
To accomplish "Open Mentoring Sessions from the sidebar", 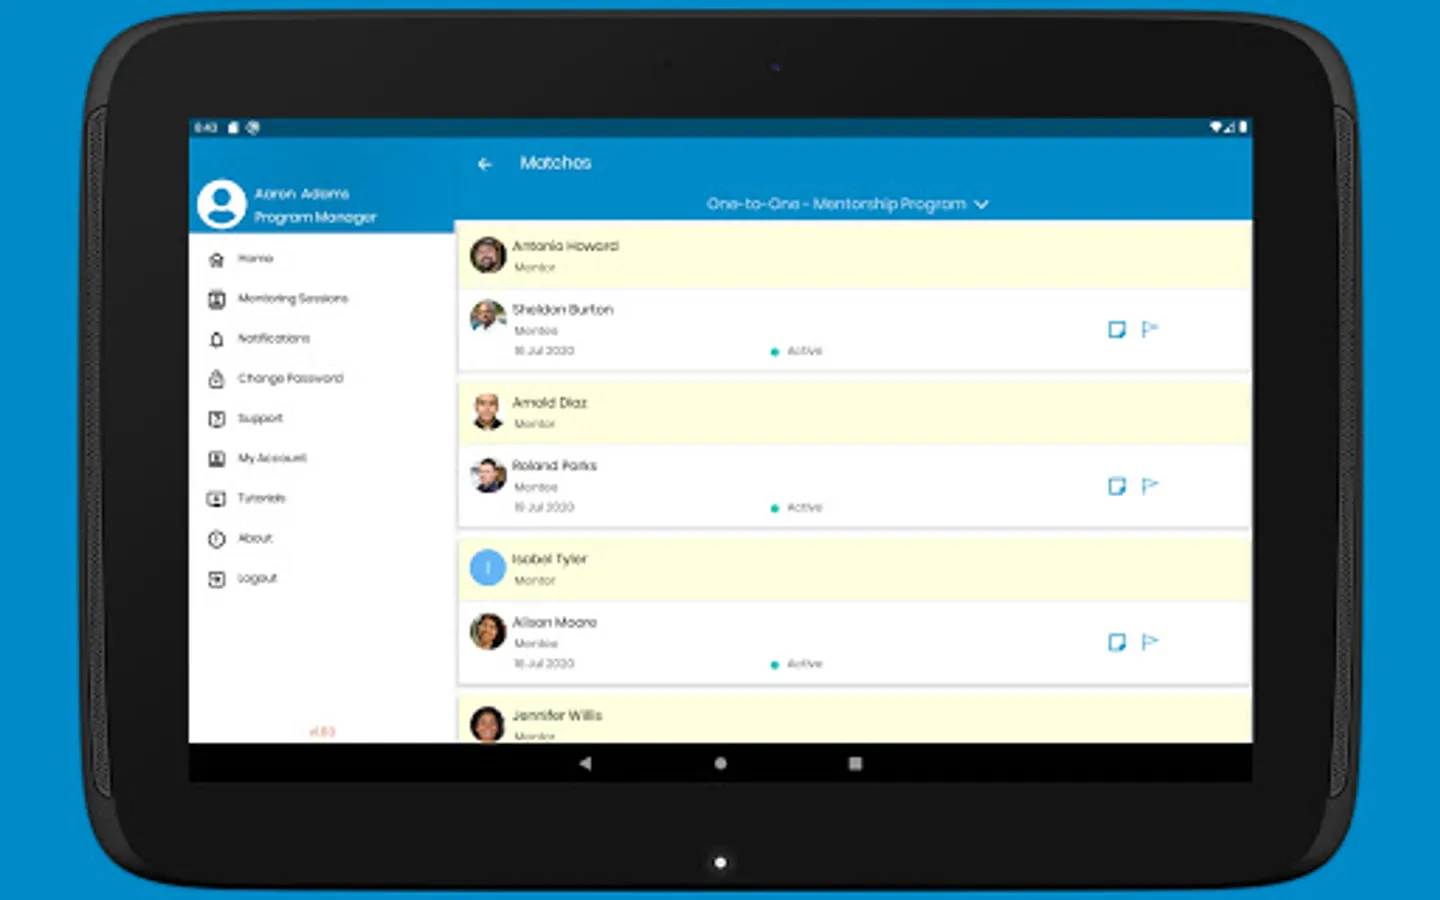I will (x=293, y=298).
